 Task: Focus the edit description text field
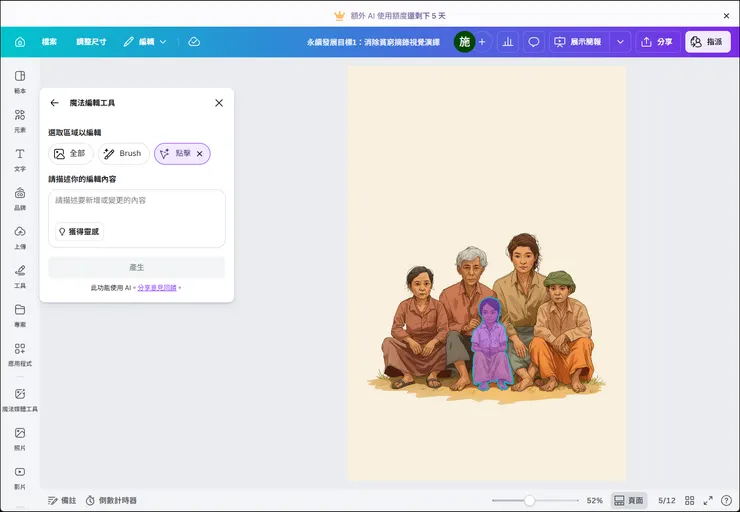pos(137,218)
